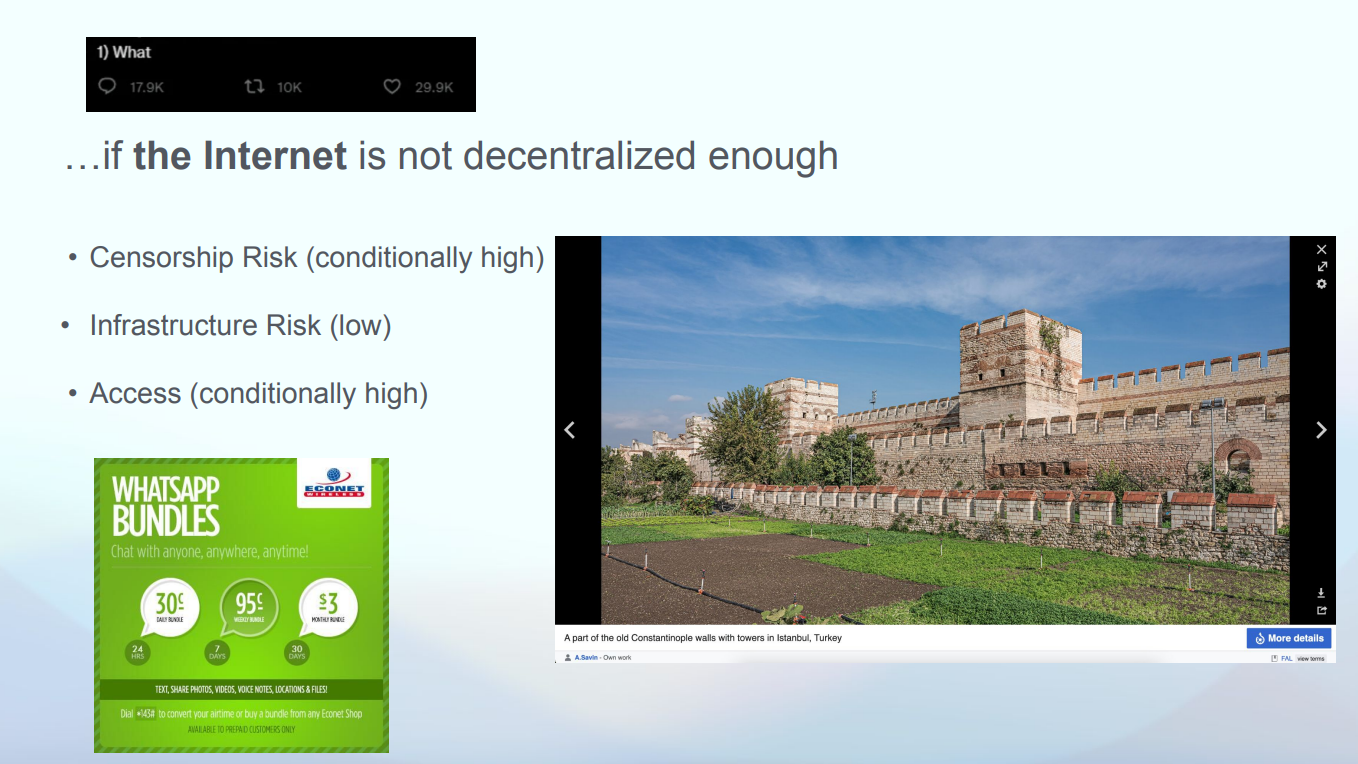The image size is (1358, 764).
Task: Open image viewer settings gear
Action: tap(1321, 284)
